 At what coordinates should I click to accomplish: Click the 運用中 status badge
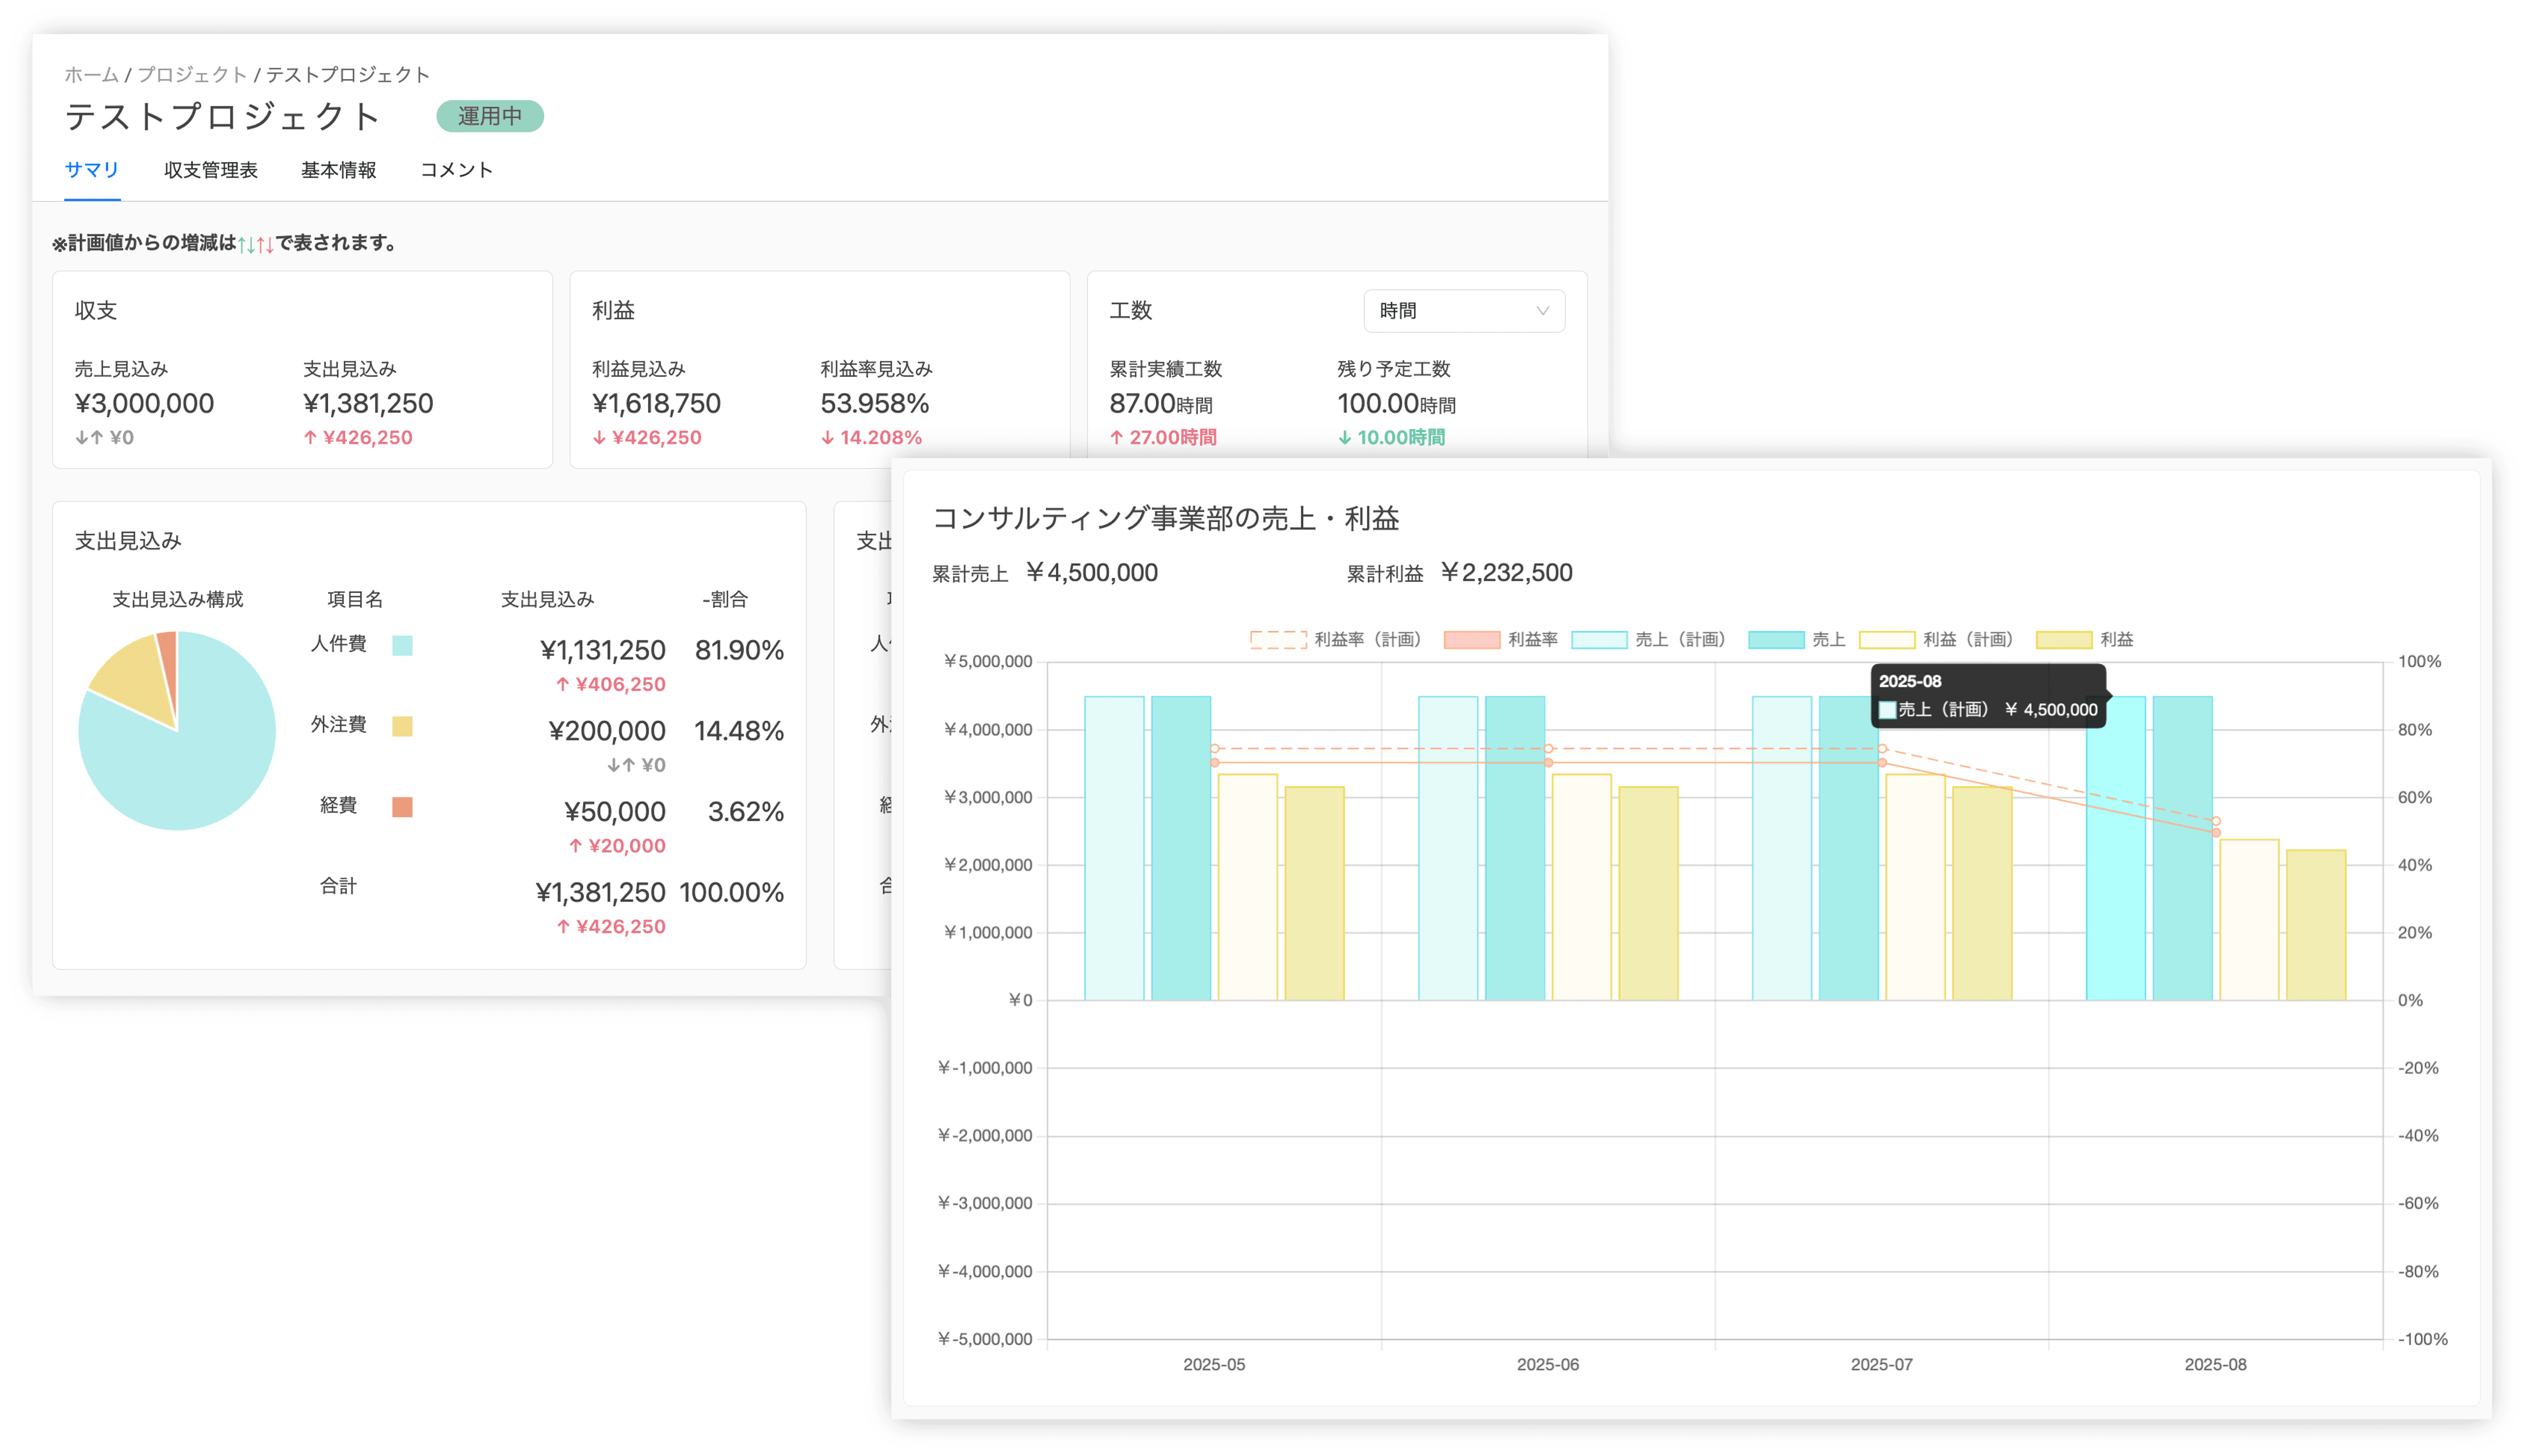pos(490,116)
